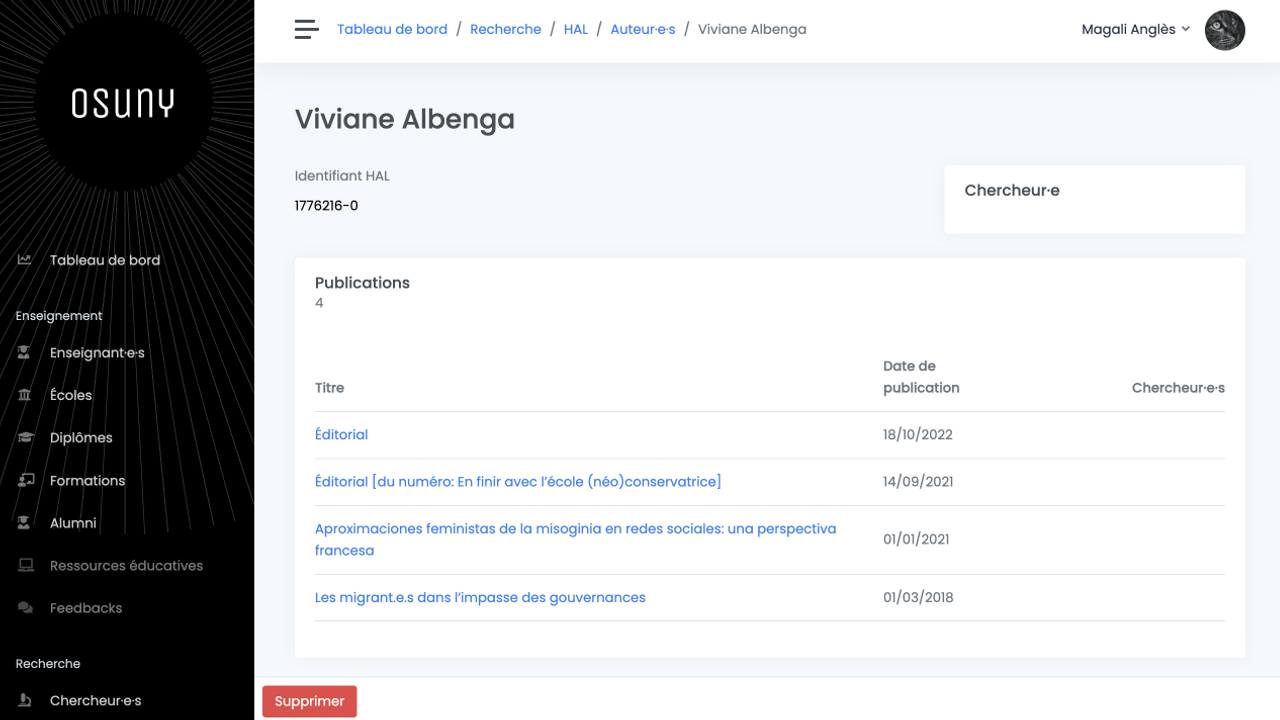This screenshot has width=1280, height=720.
Task: Click the OSUNY logo
Action: pos(123,103)
